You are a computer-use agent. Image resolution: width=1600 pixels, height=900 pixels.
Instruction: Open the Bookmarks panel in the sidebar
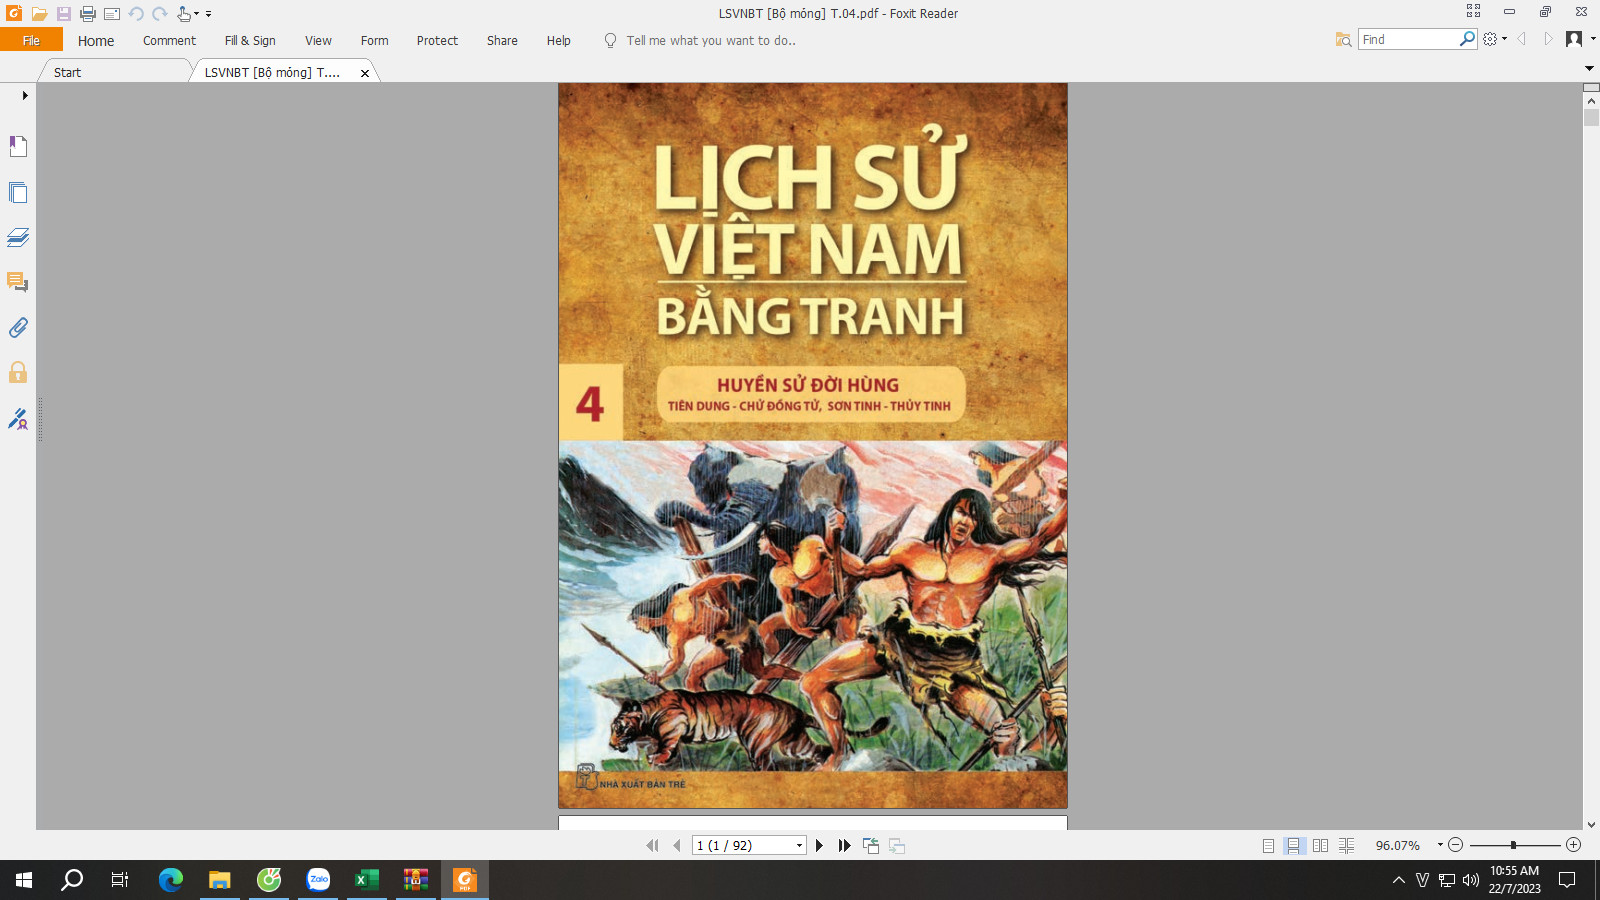coord(18,147)
